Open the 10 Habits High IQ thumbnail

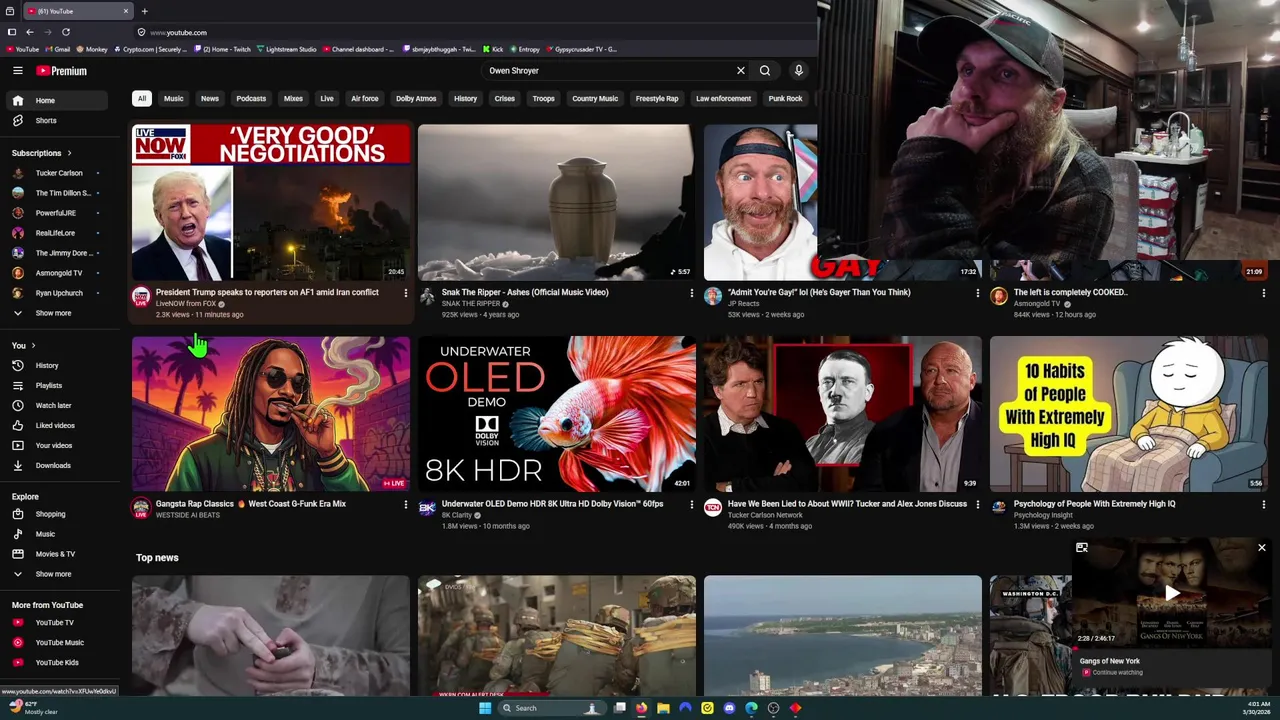[x=1129, y=414]
